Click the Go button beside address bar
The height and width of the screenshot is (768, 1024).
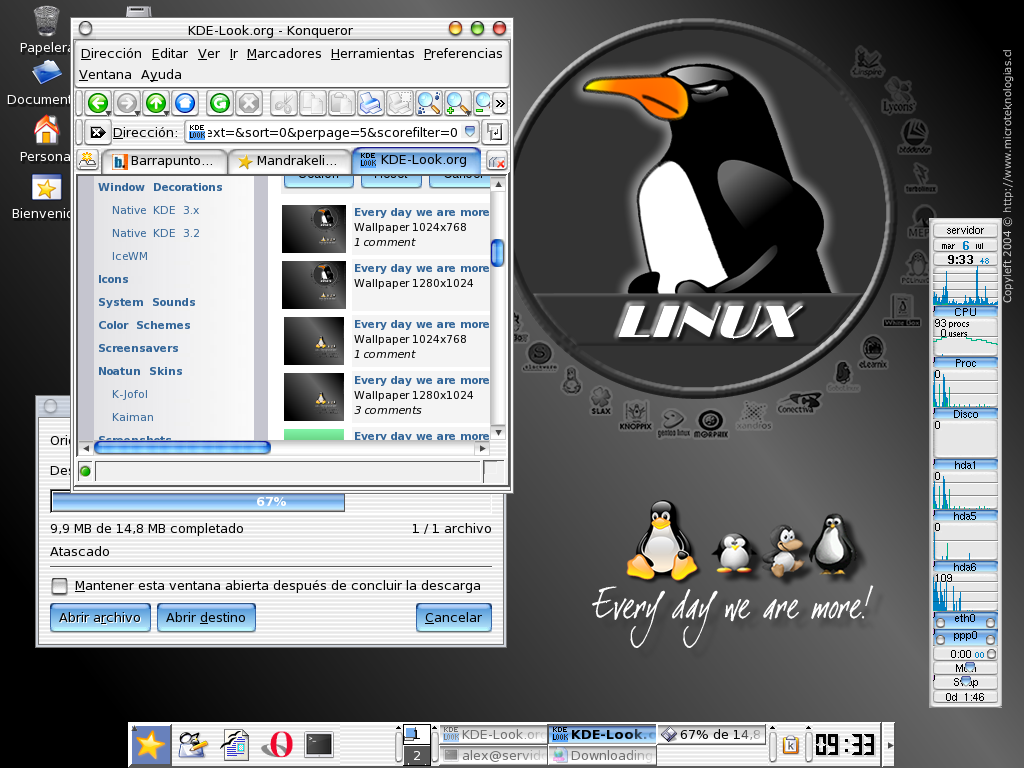pos(495,133)
